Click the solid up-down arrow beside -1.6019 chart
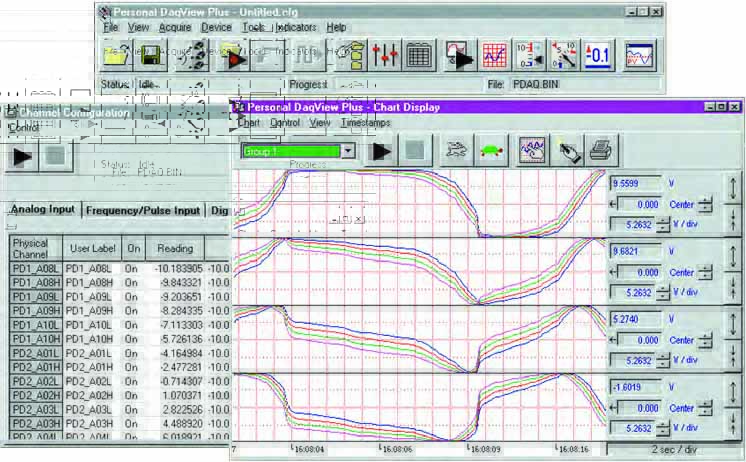746x462 pixels. (733, 391)
